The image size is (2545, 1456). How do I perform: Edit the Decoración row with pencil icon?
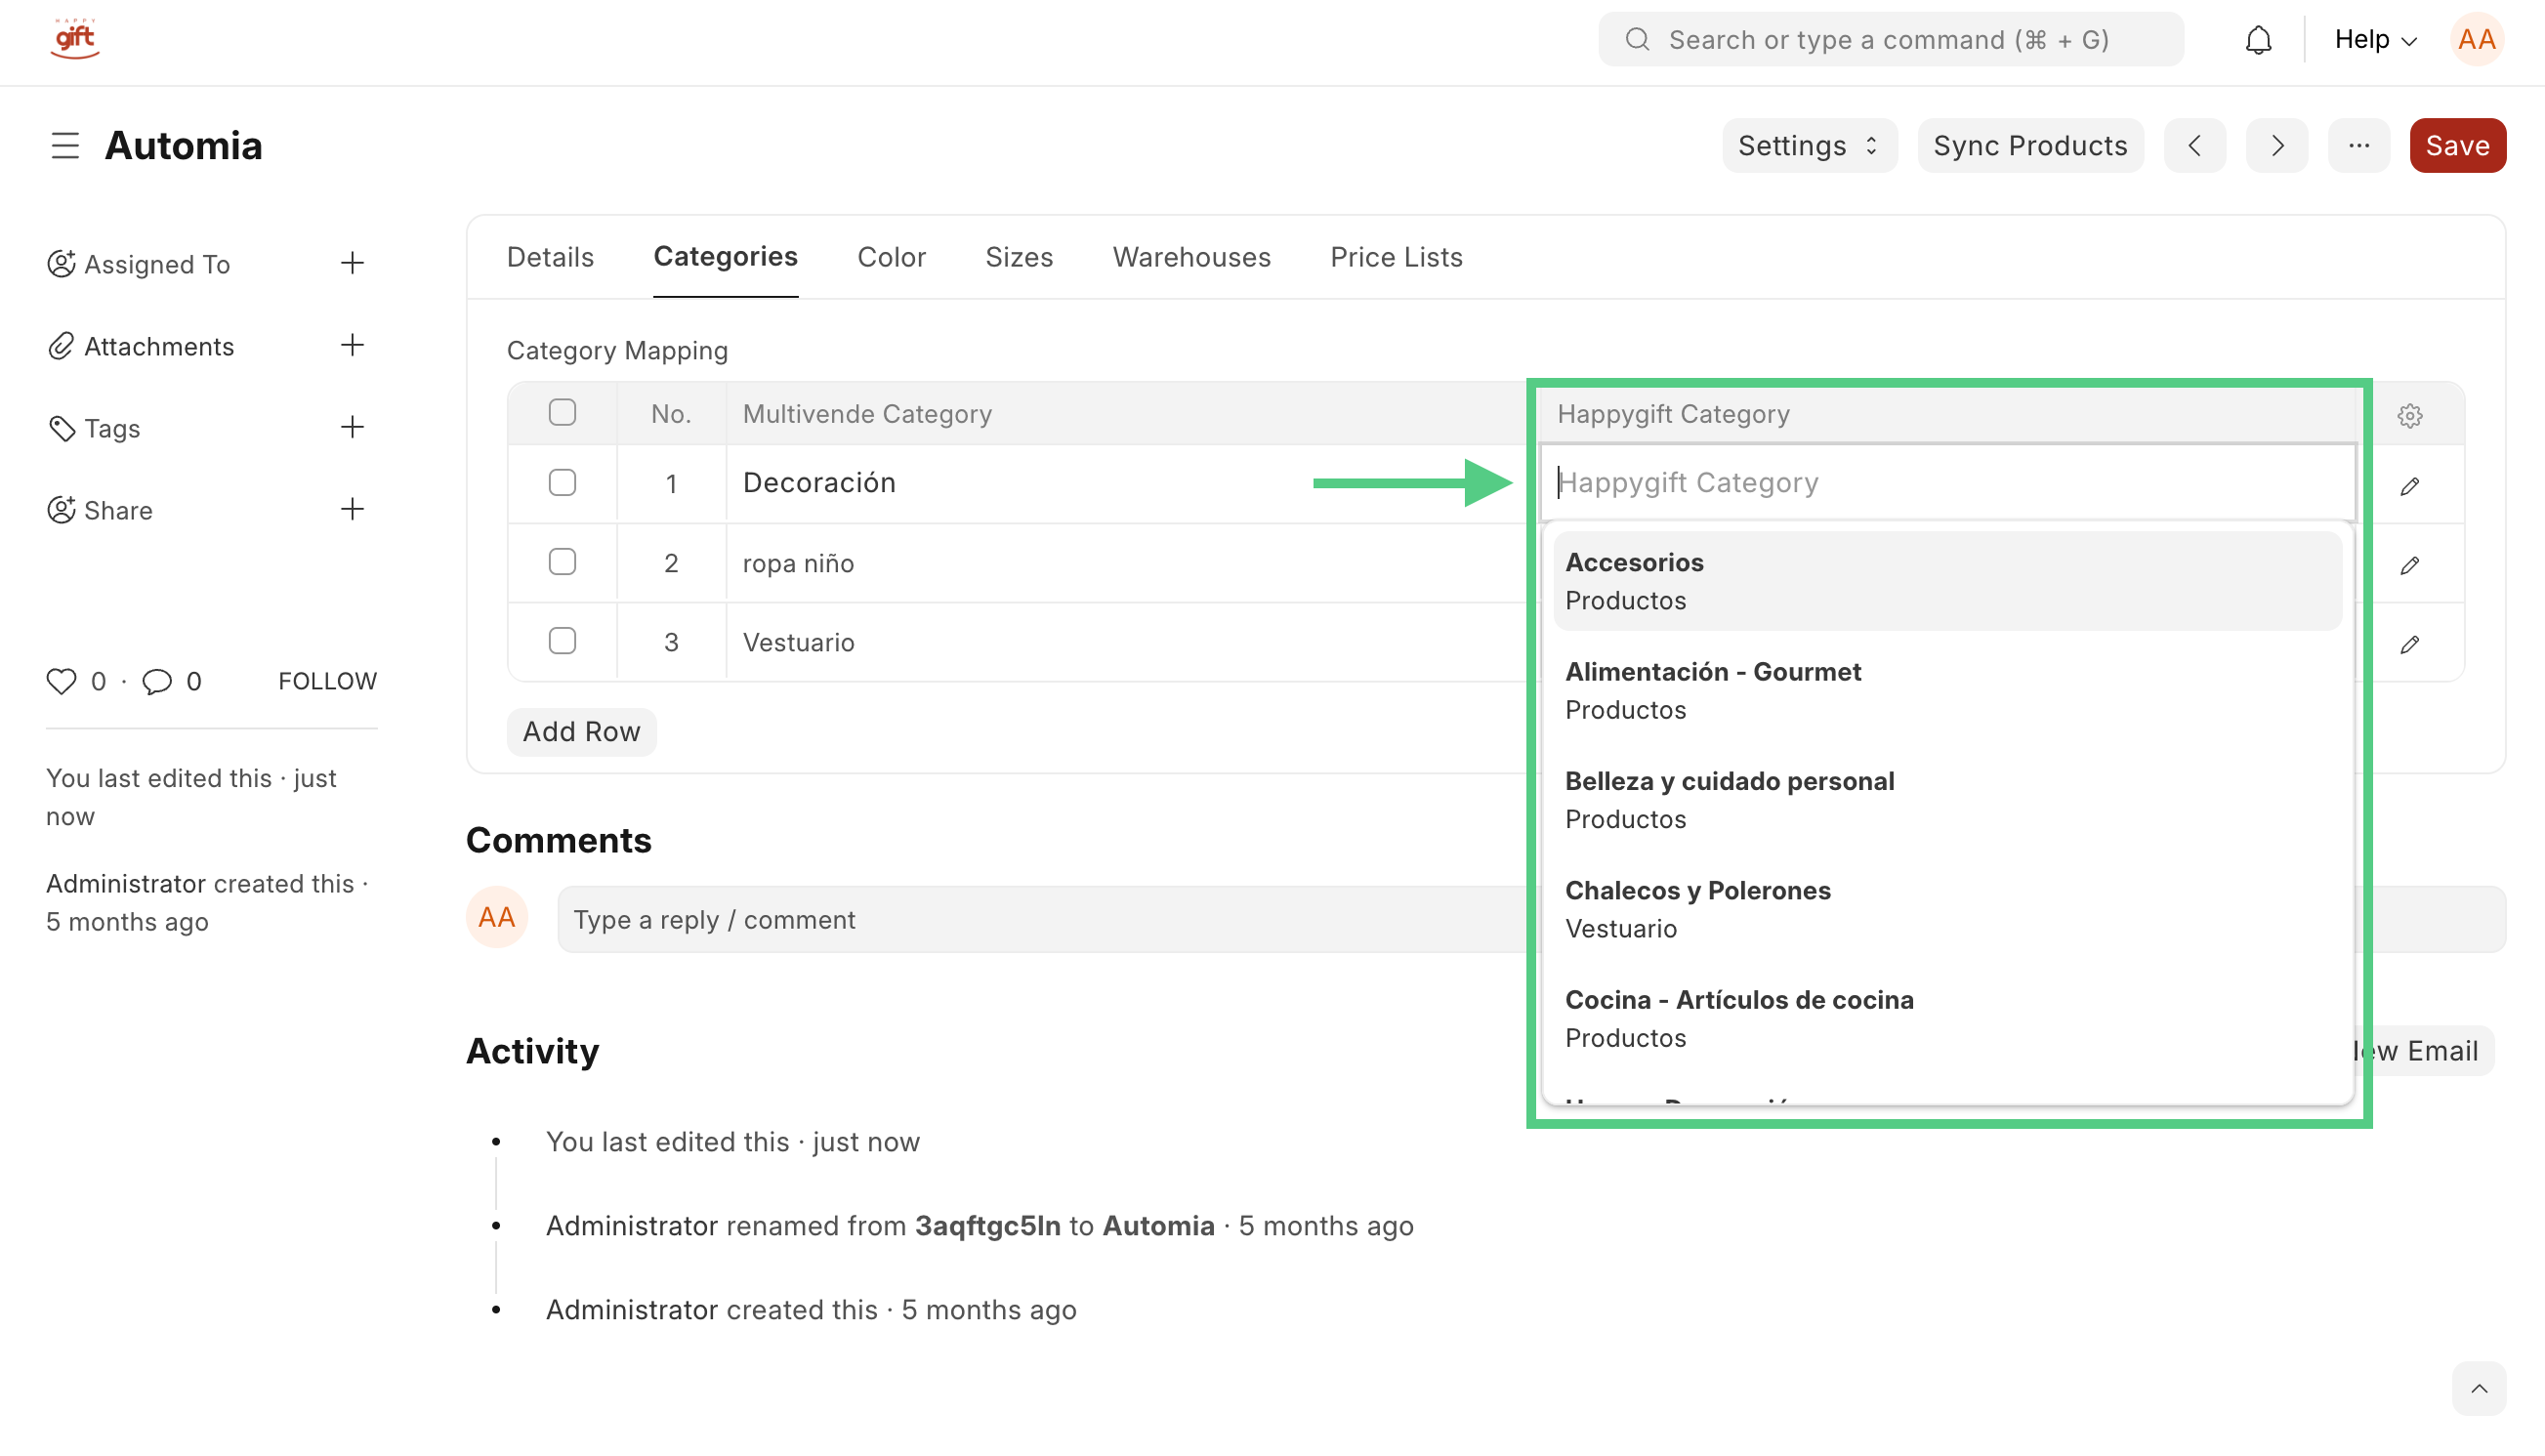(x=2410, y=486)
